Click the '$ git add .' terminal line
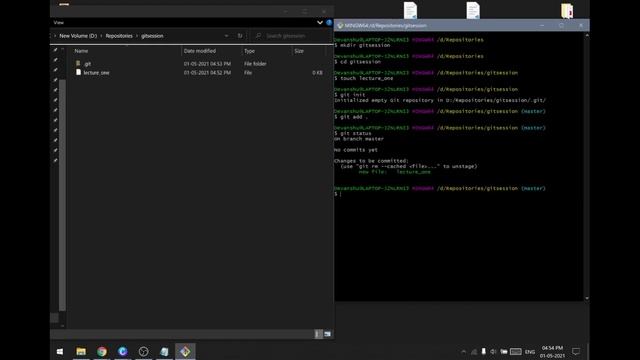This screenshot has width=640, height=360. (x=351, y=117)
